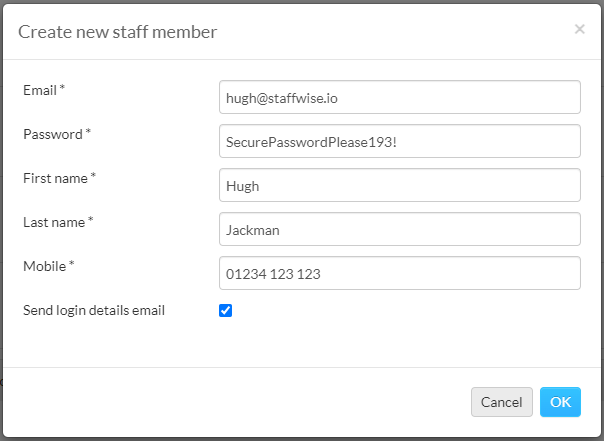604x441 pixels.
Task: Click the "Email" field label
Action: 40,91
